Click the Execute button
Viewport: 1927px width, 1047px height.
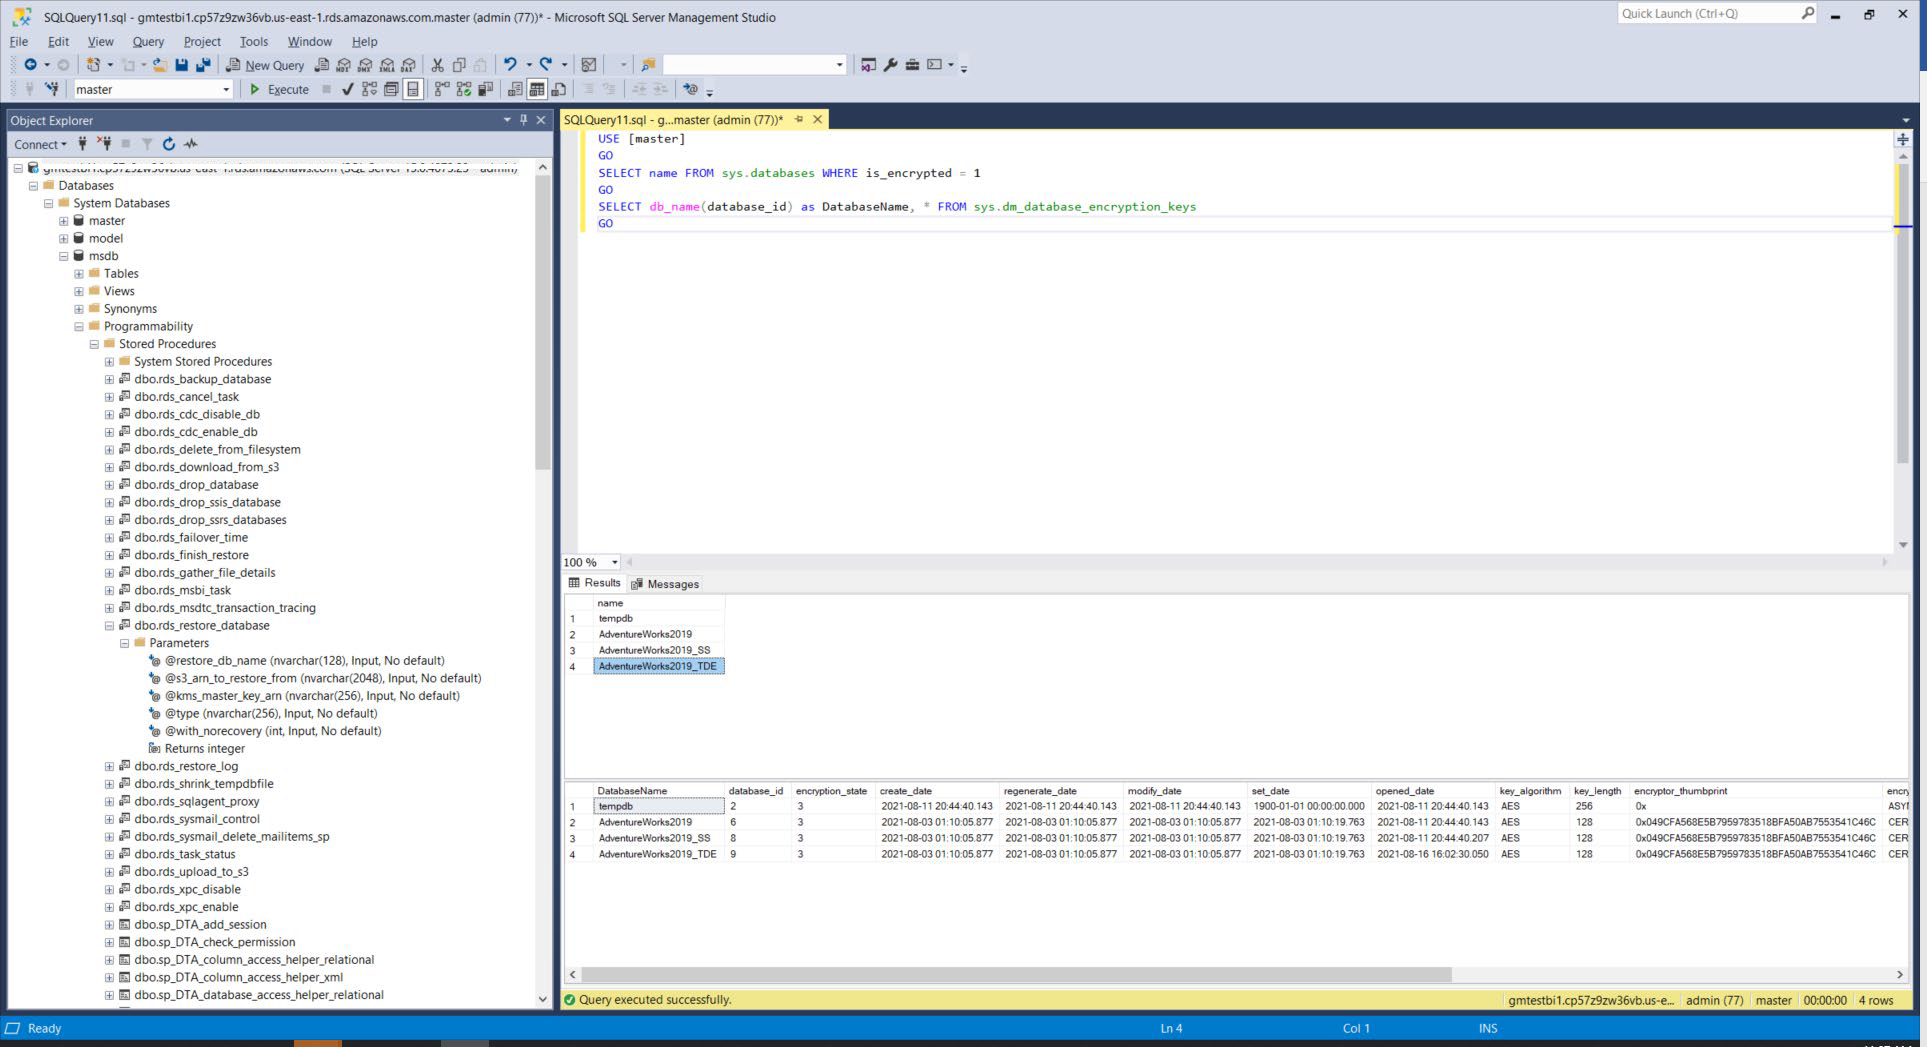[279, 90]
